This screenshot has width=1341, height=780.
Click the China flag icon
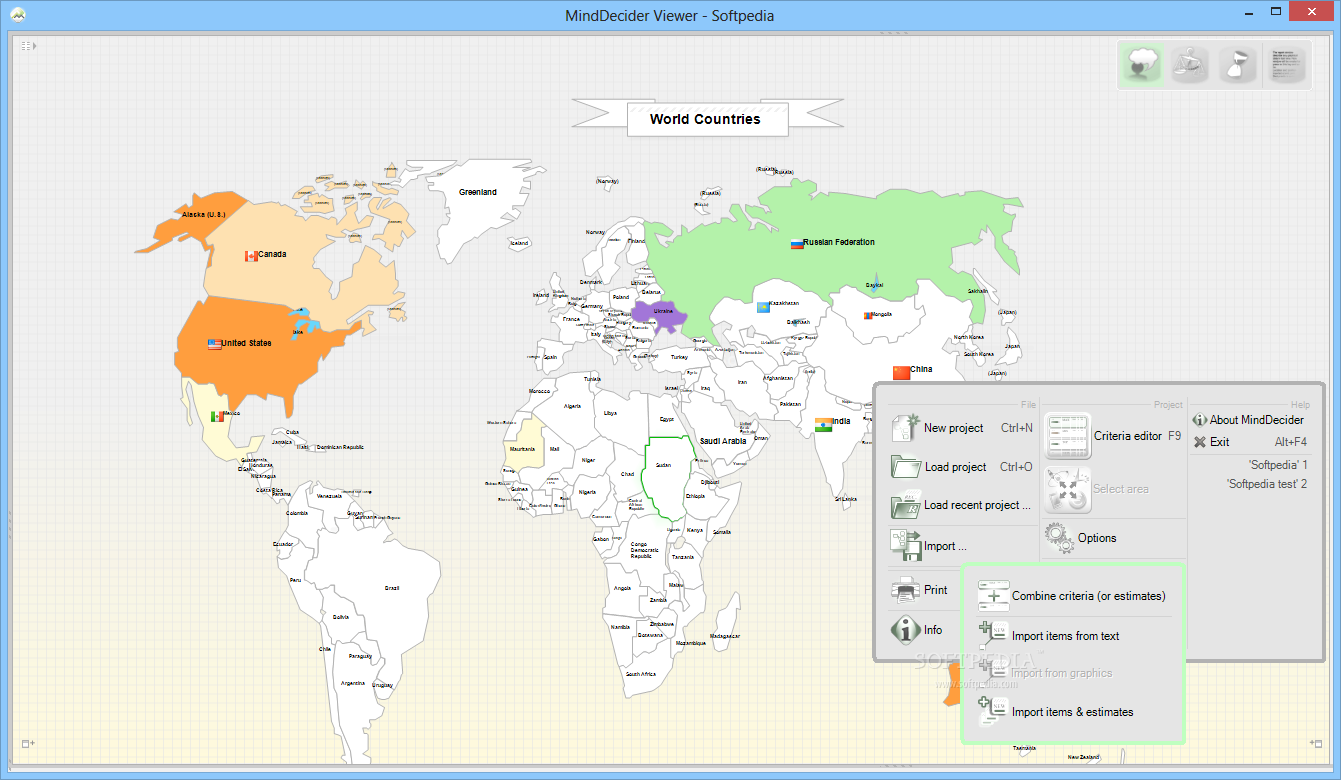[901, 372]
